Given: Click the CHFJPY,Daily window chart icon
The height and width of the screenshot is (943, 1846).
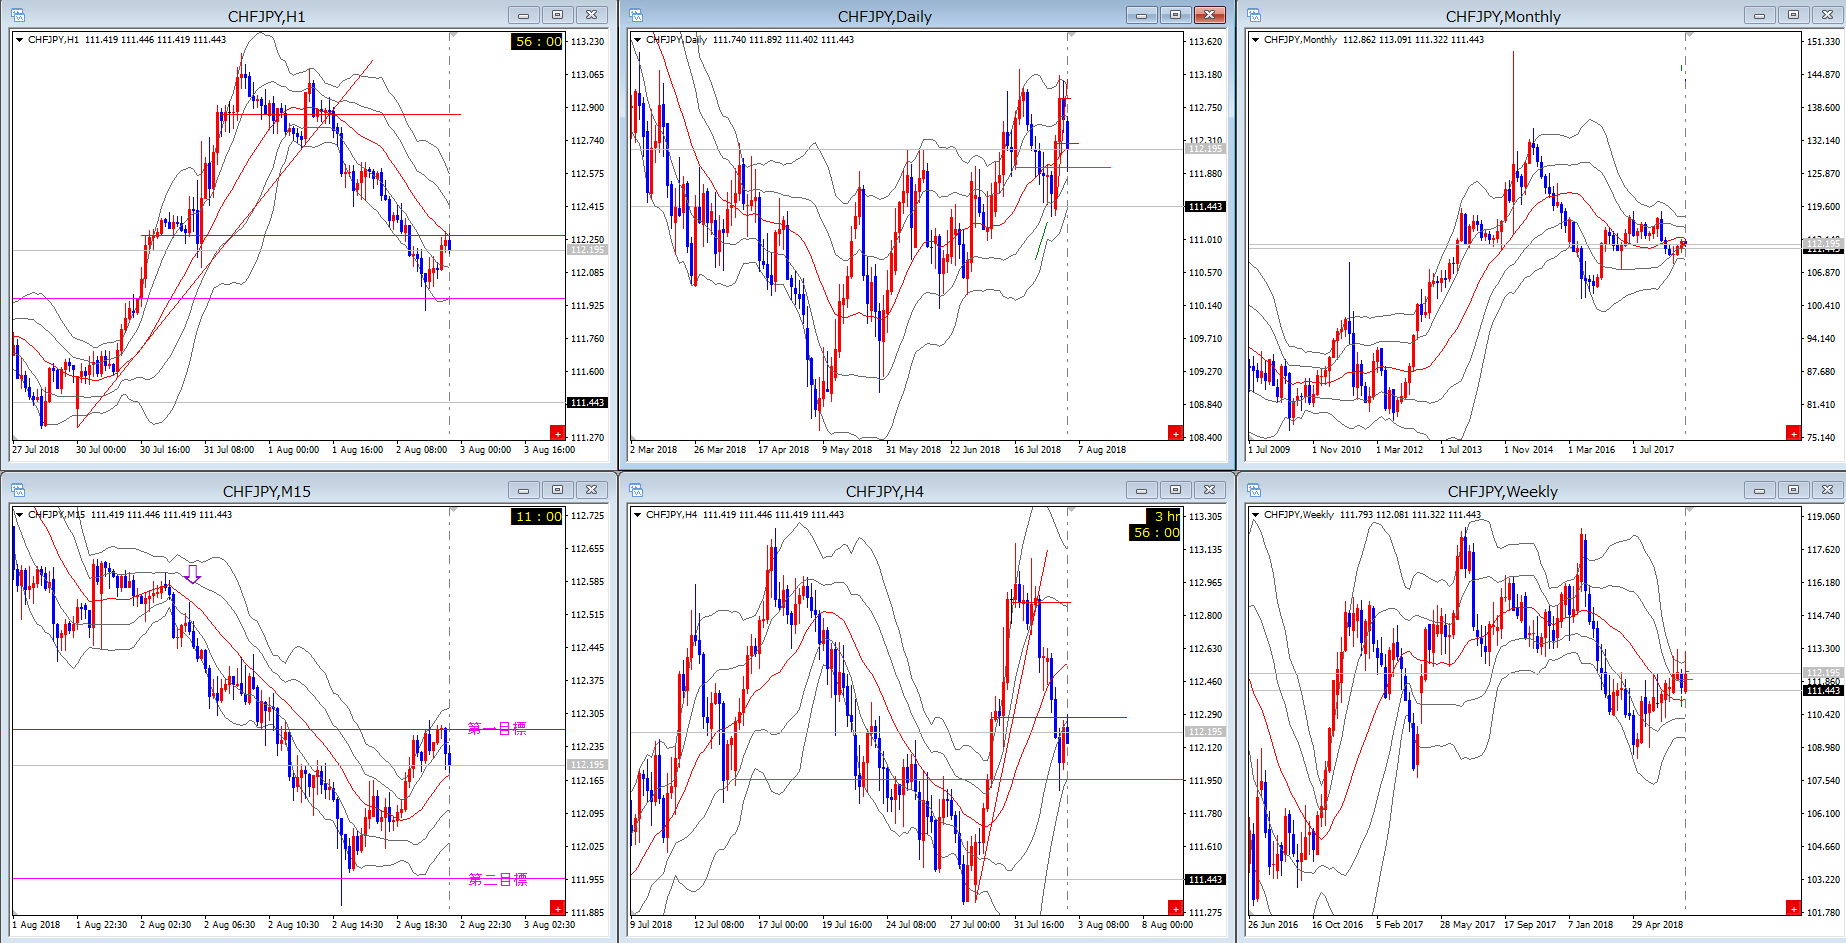Looking at the screenshot, I should (636, 15).
